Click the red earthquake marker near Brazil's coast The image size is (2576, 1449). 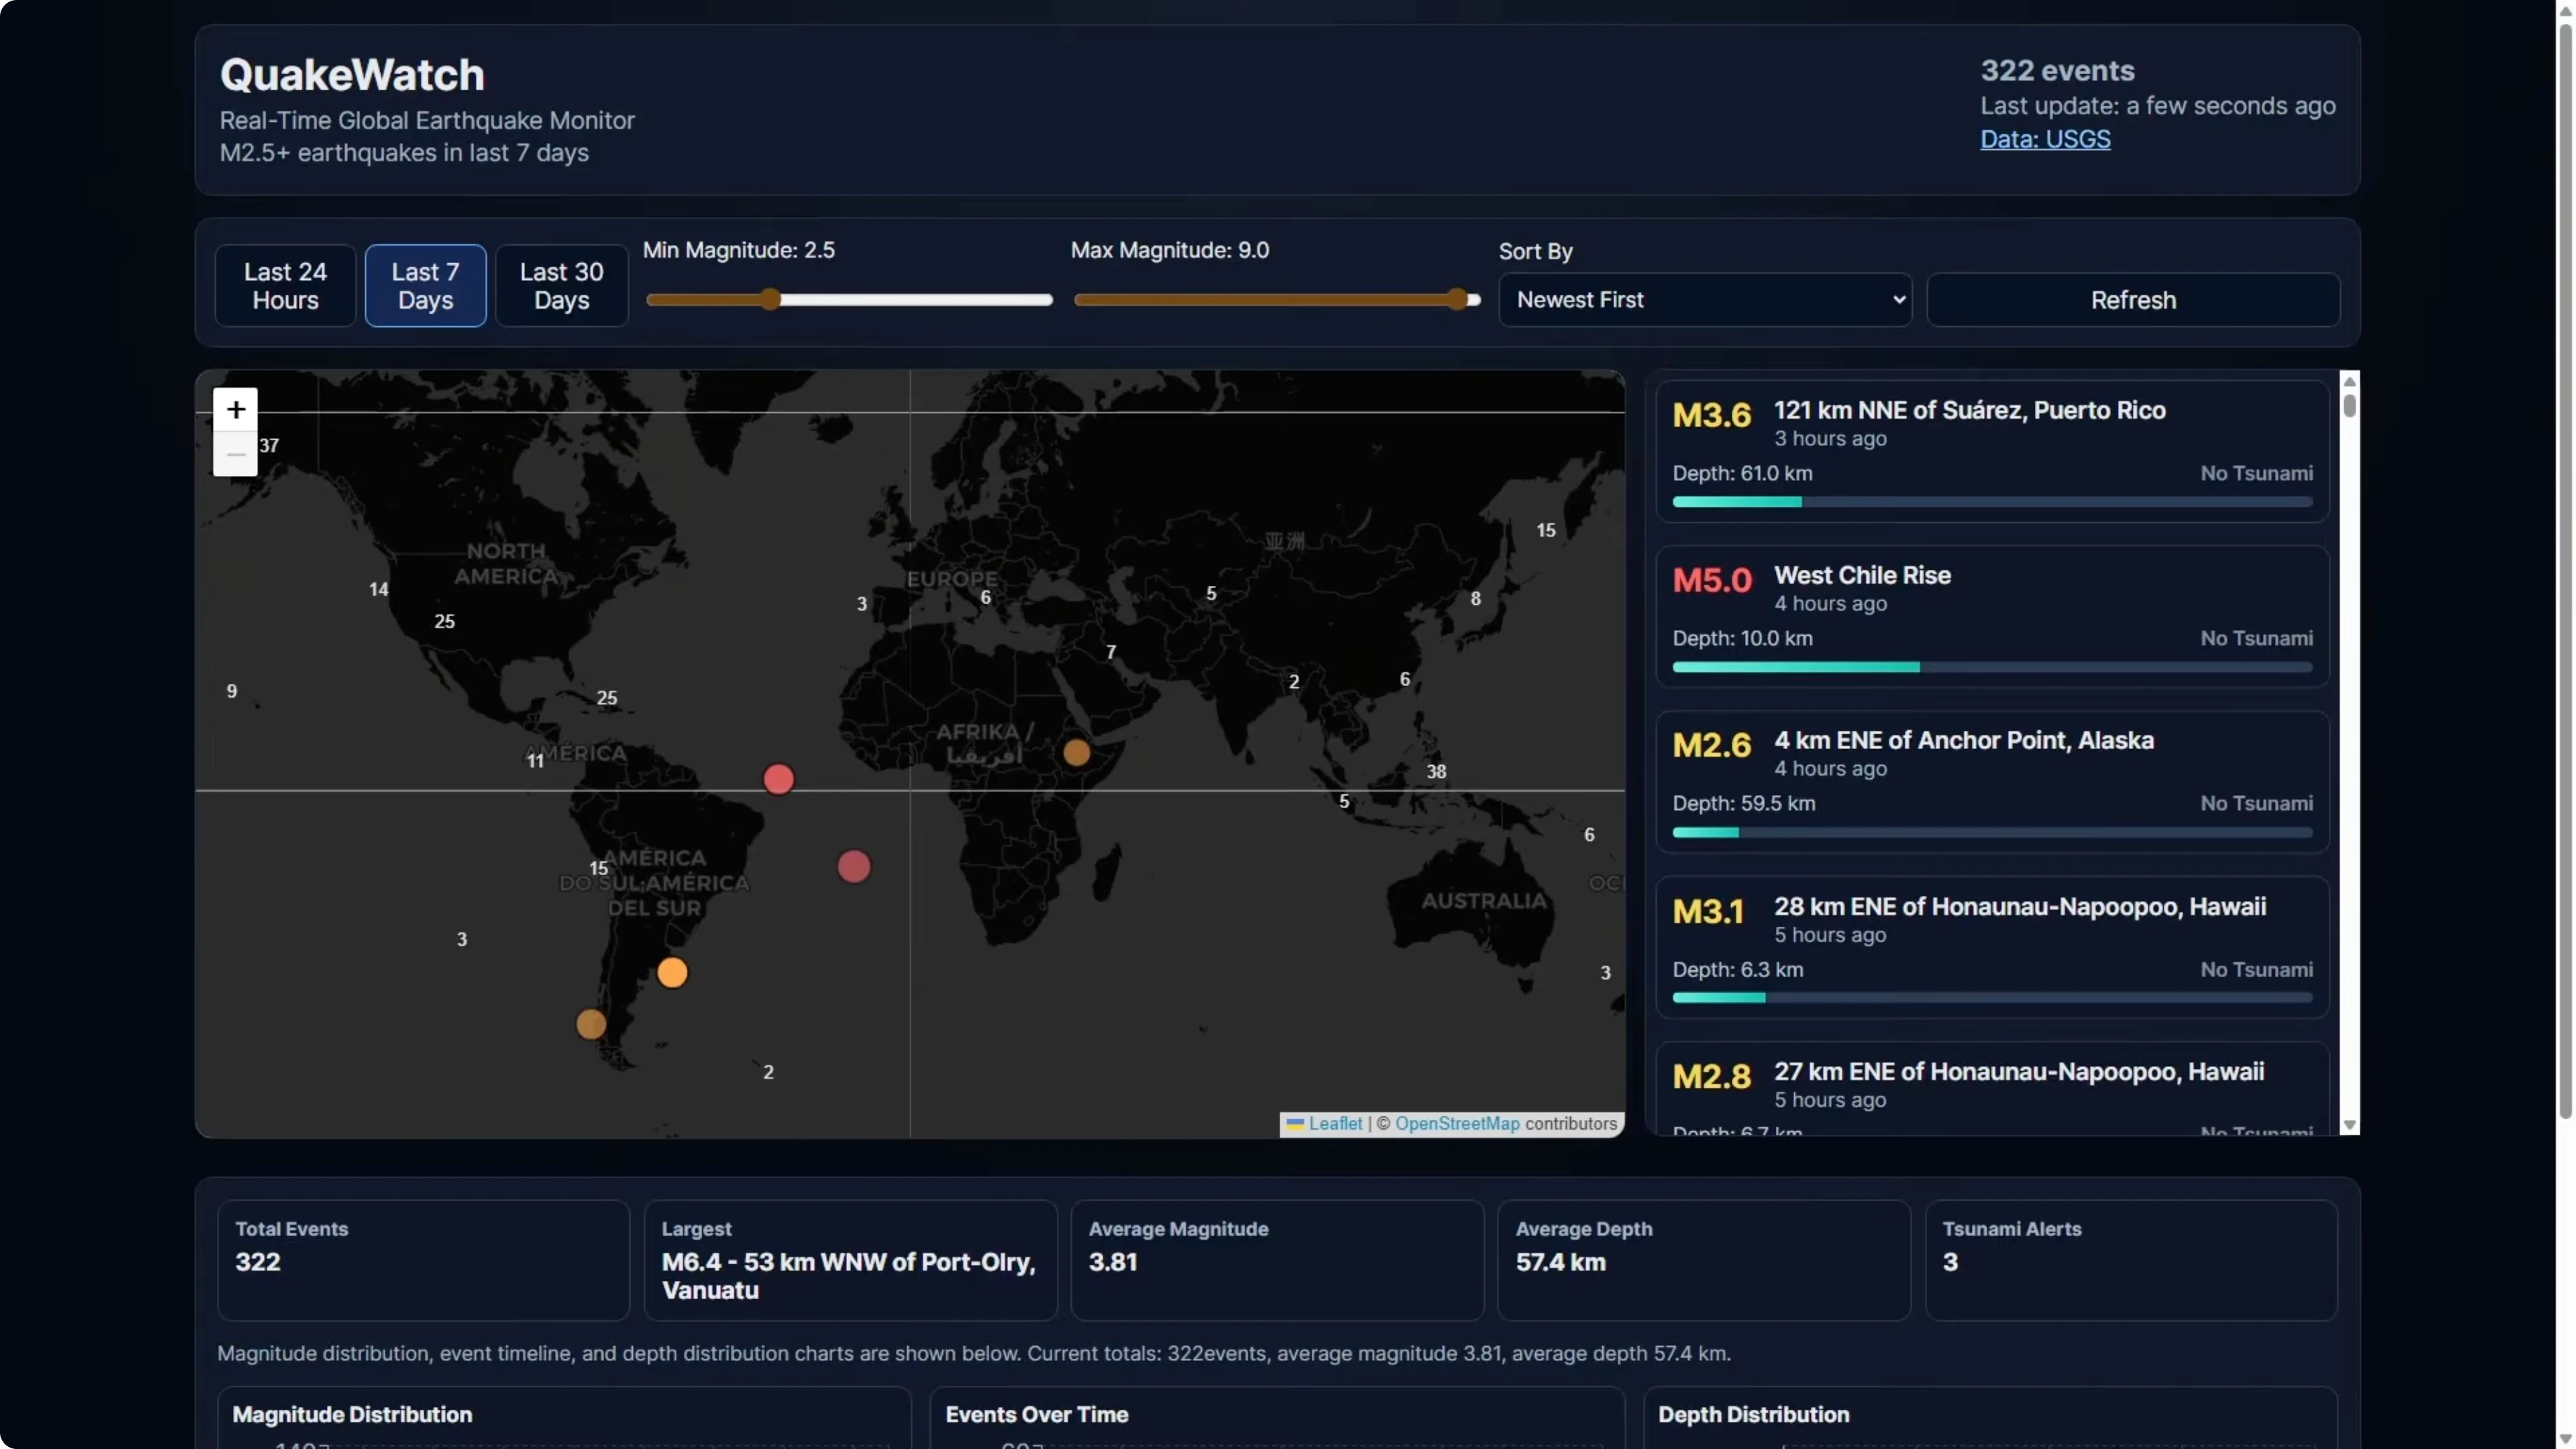[x=778, y=779]
